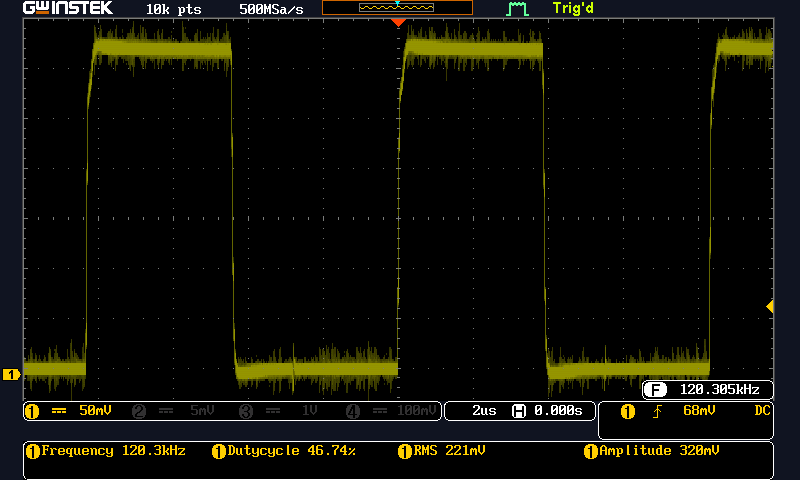This screenshot has width=800, height=480.
Task: Click the waveform memory overview bar
Action: coord(397,7)
